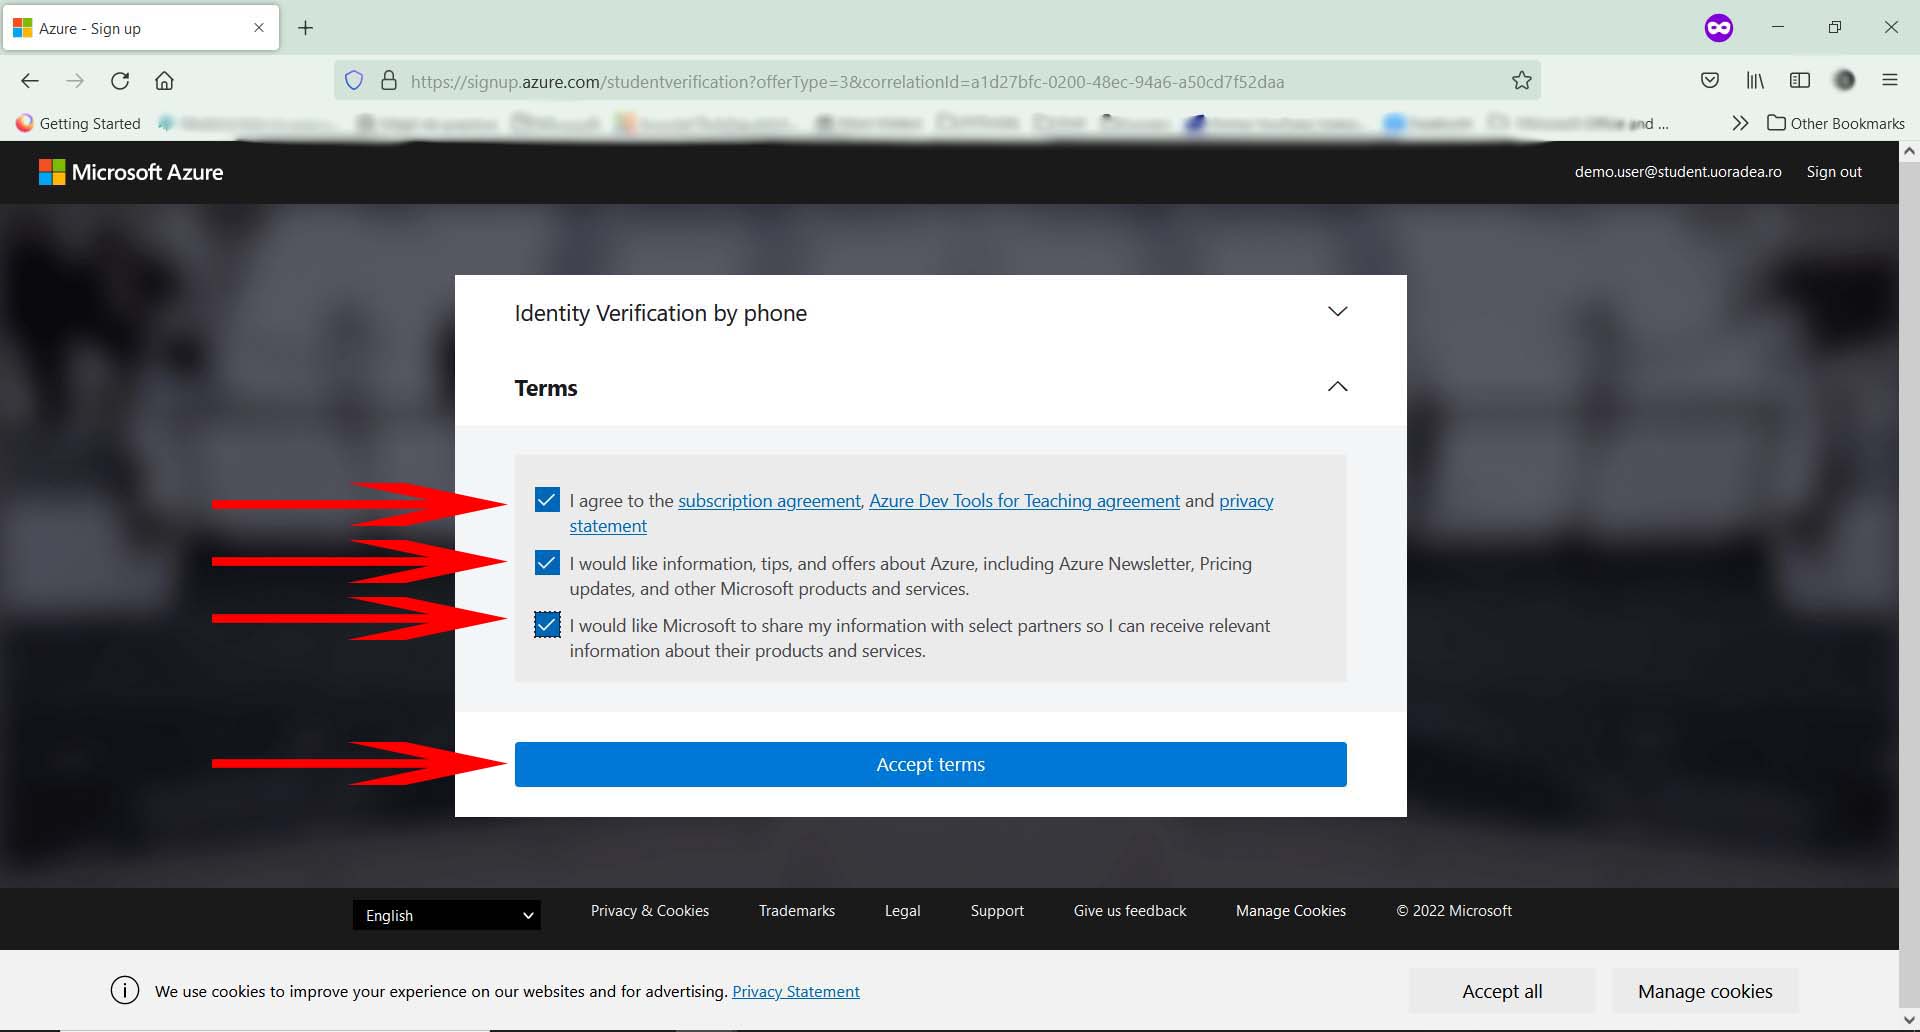The image size is (1920, 1032).
Task: Bookmark this page with the star
Action: (x=1522, y=81)
